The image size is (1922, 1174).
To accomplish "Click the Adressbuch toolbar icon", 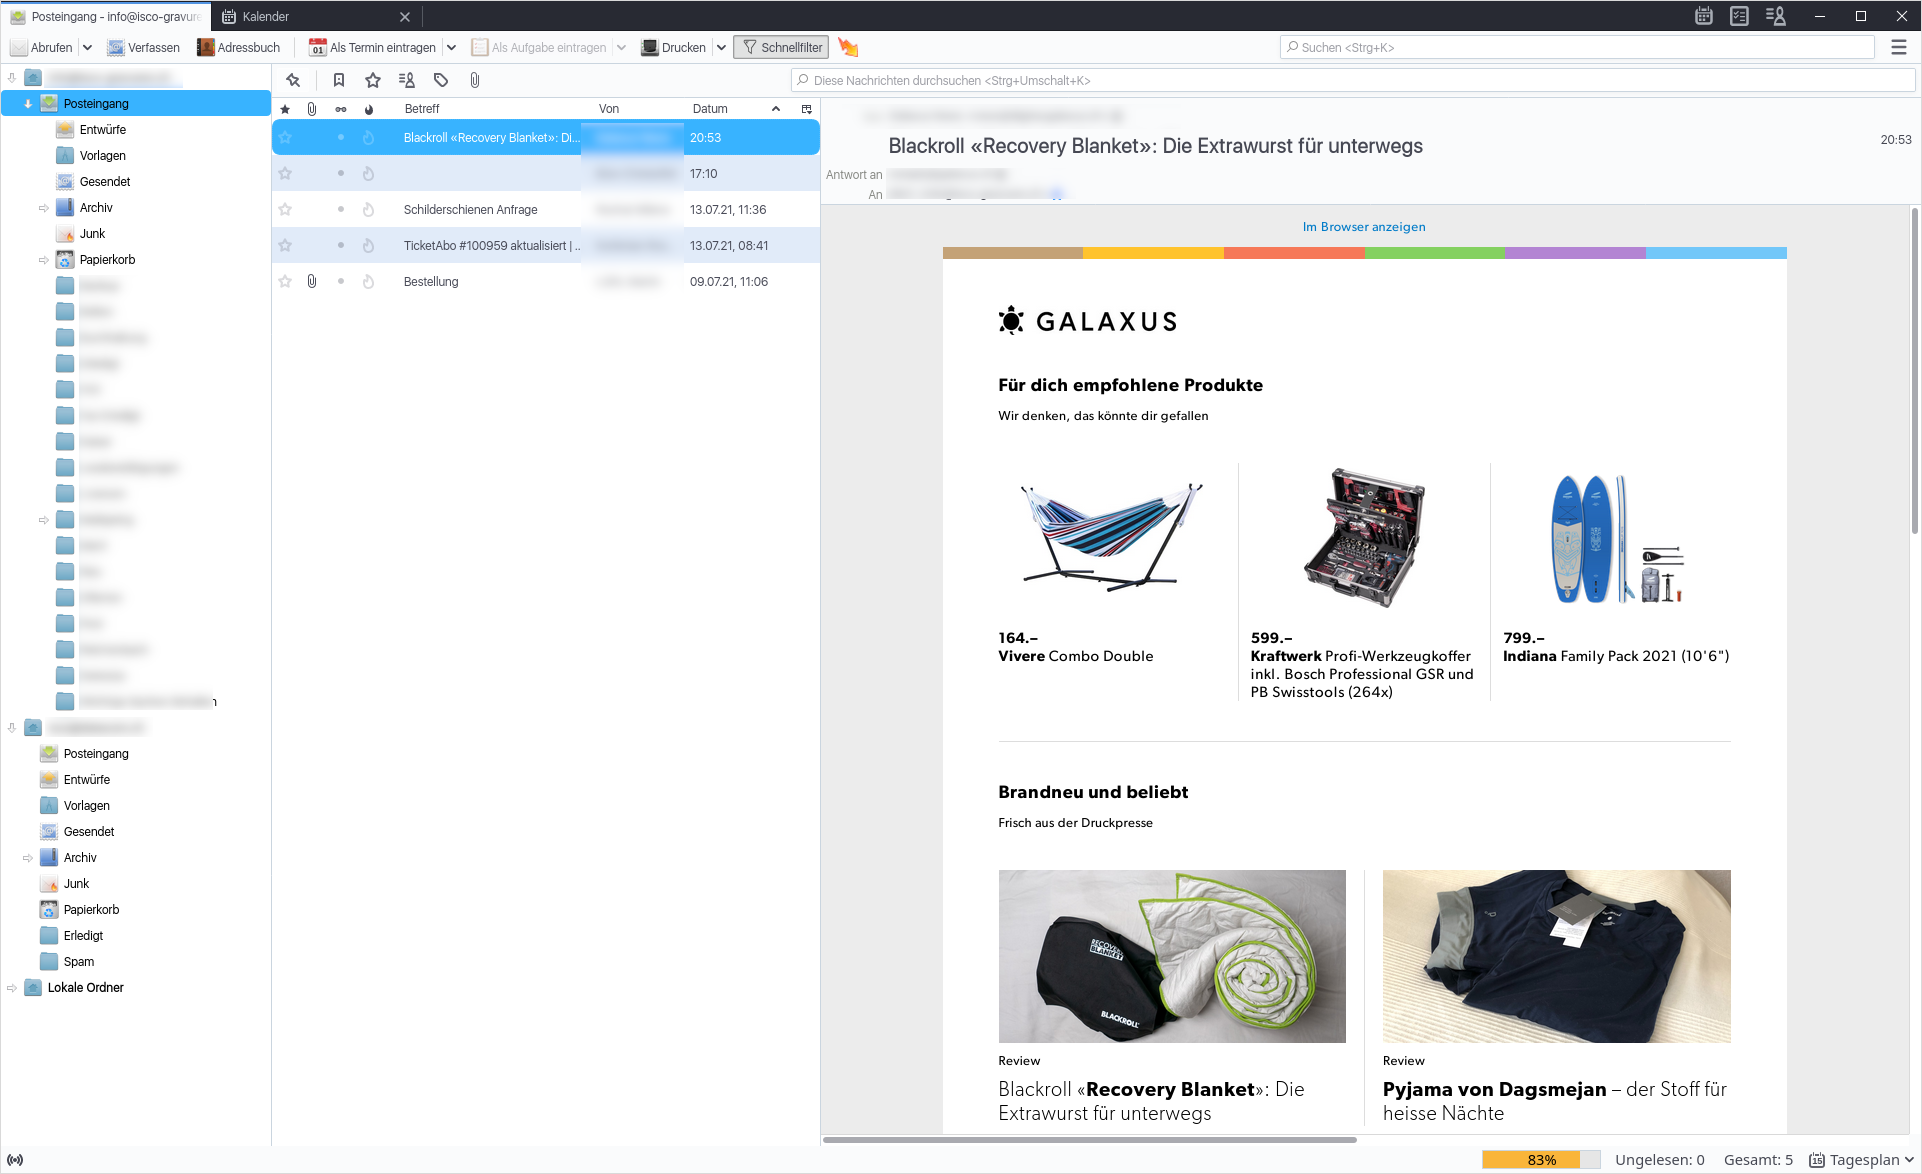I will [206, 47].
